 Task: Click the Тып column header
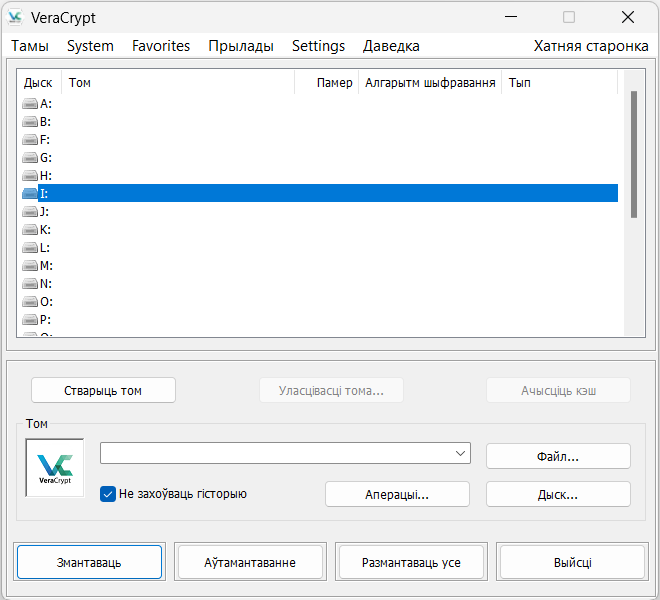[560, 83]
